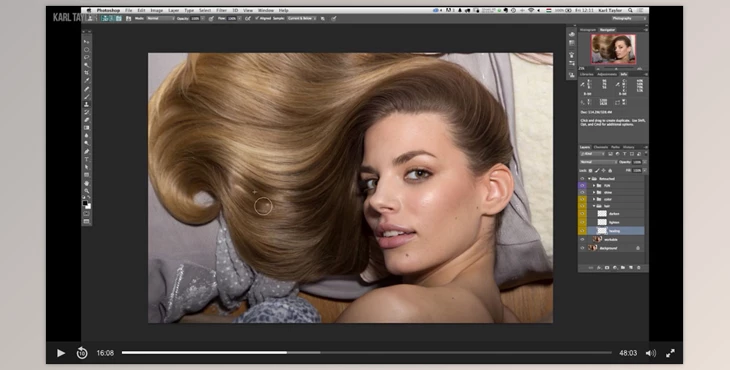The image size is (730, 370).
Task: Open the File menu
Action: [x=128, y=10]
